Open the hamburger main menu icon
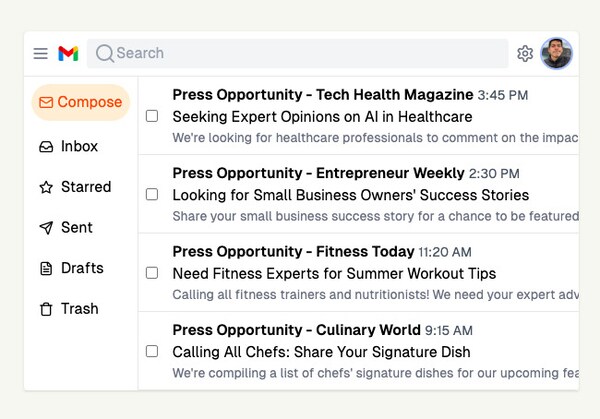 click(40, 54)
